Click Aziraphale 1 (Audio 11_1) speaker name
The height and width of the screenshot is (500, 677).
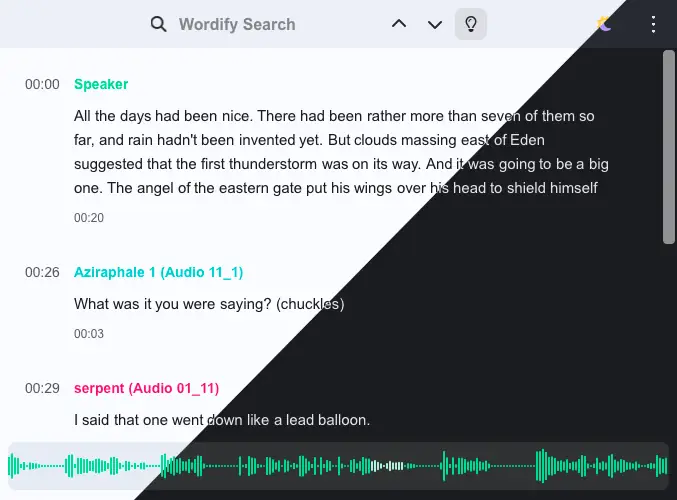click(x=158, y=272)
